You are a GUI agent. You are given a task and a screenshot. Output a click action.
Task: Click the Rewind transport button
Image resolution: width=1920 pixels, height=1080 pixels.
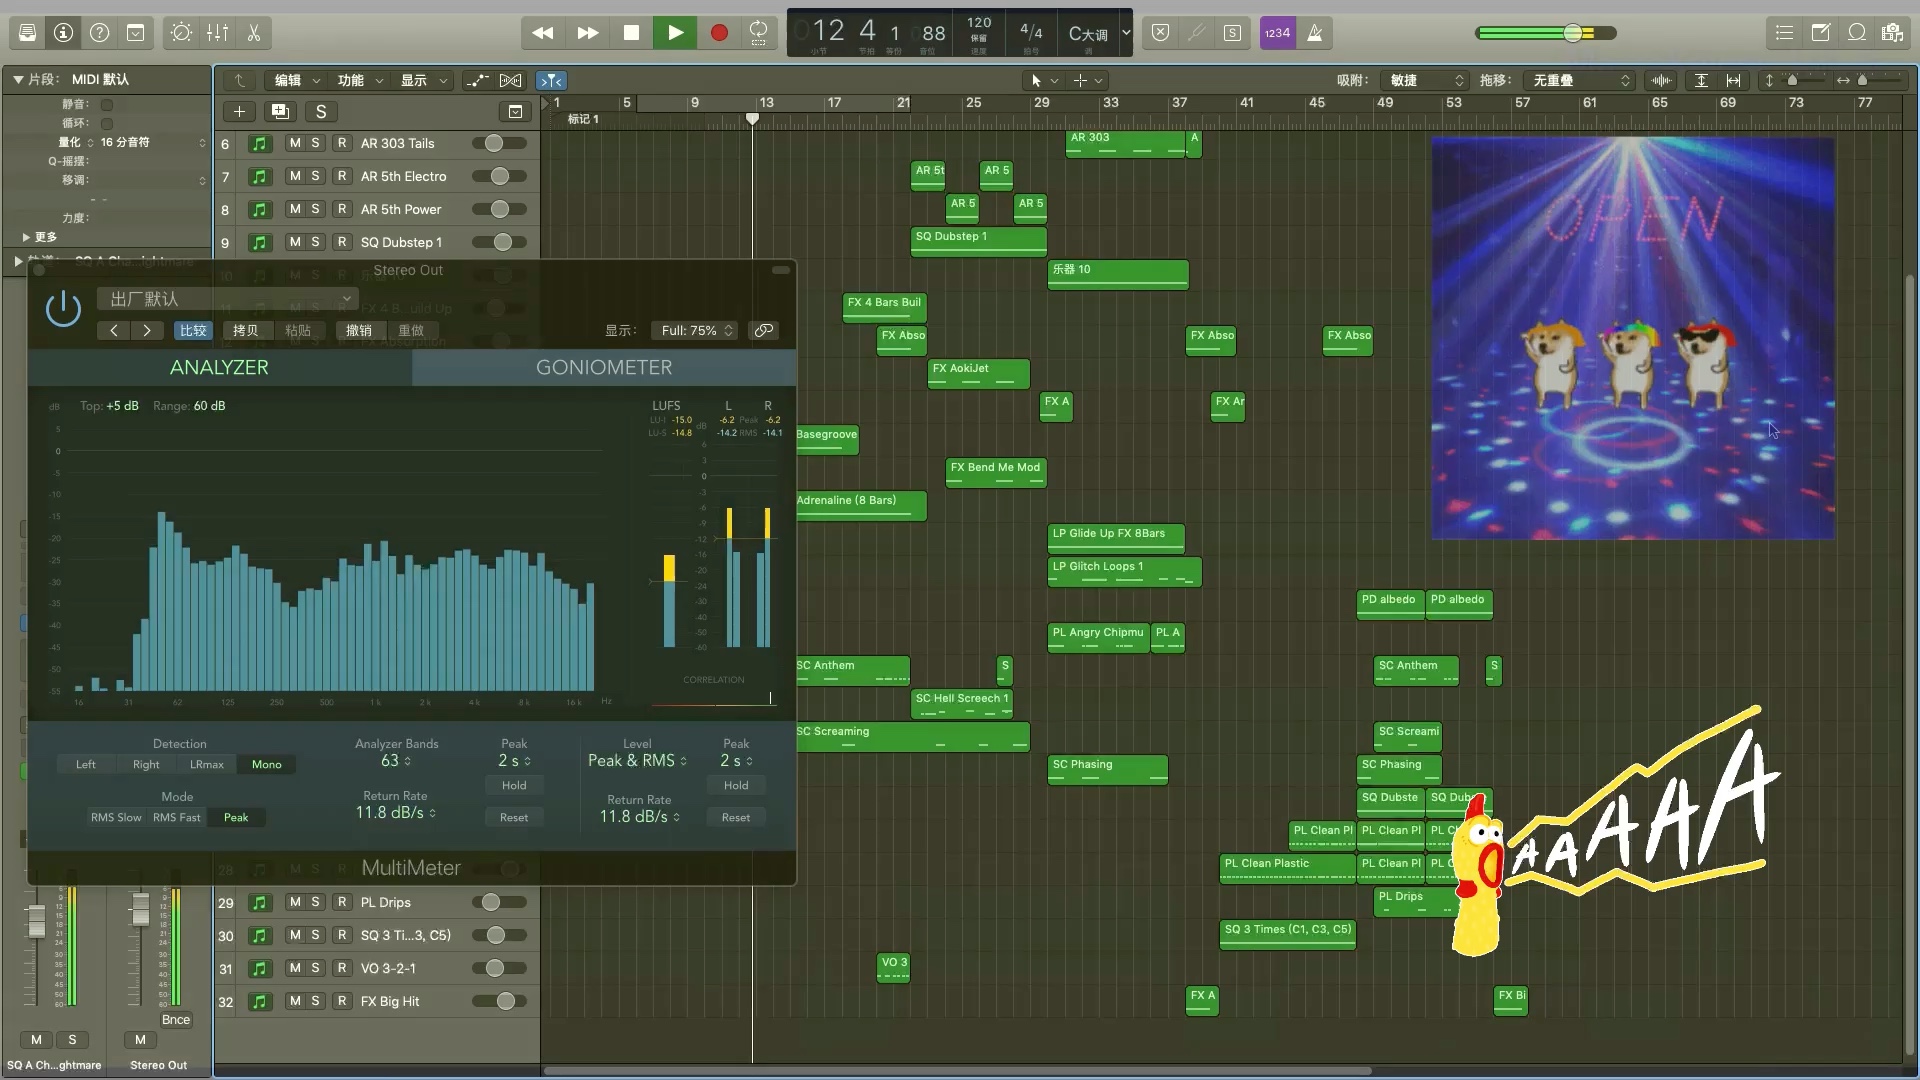coord(543,33)
